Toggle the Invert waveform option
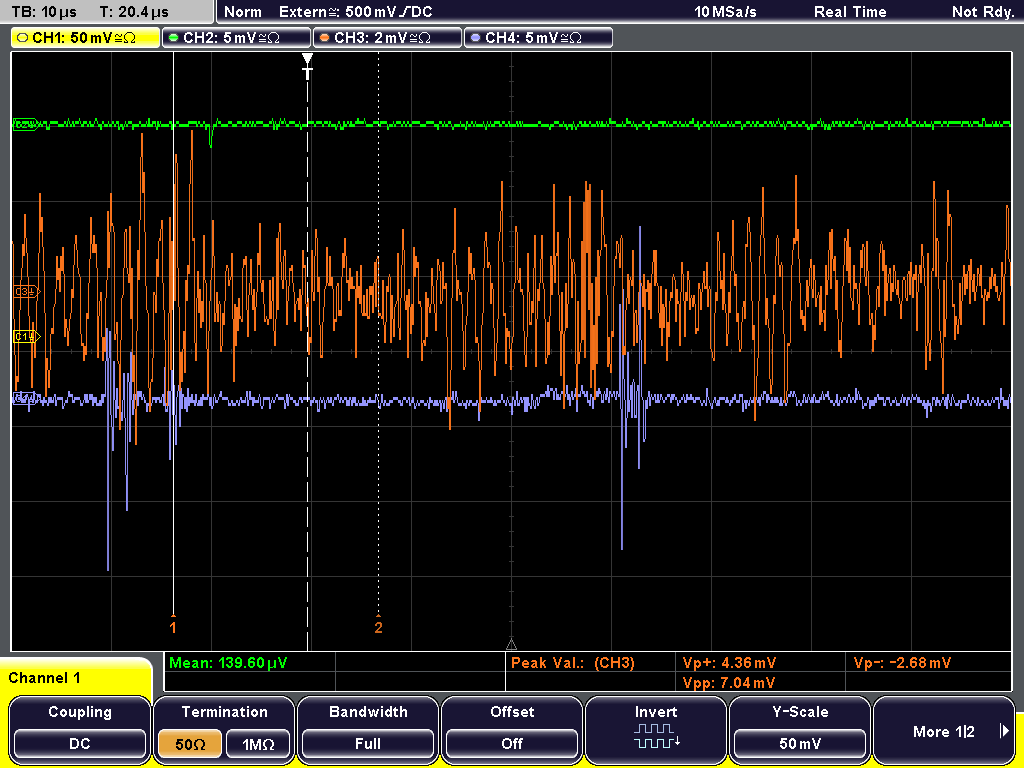 click(656, 729)
